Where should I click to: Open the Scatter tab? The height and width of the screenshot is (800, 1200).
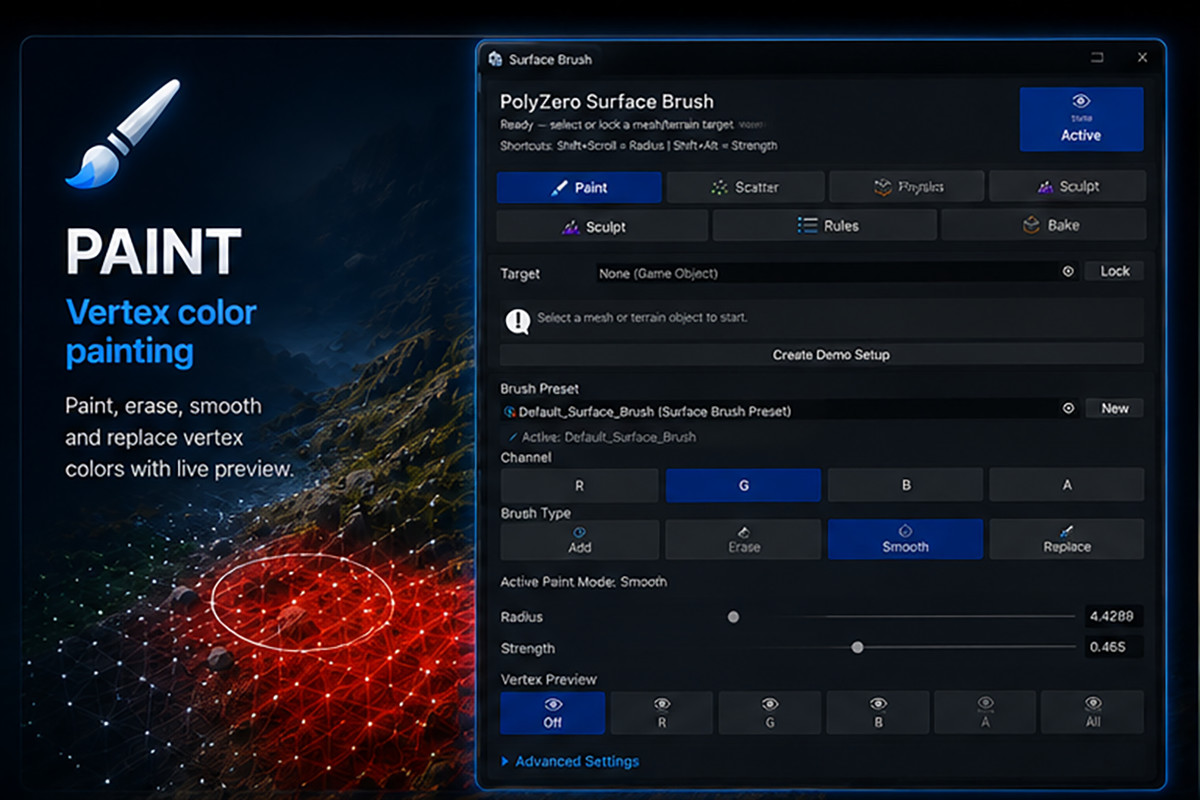point(745,187)
